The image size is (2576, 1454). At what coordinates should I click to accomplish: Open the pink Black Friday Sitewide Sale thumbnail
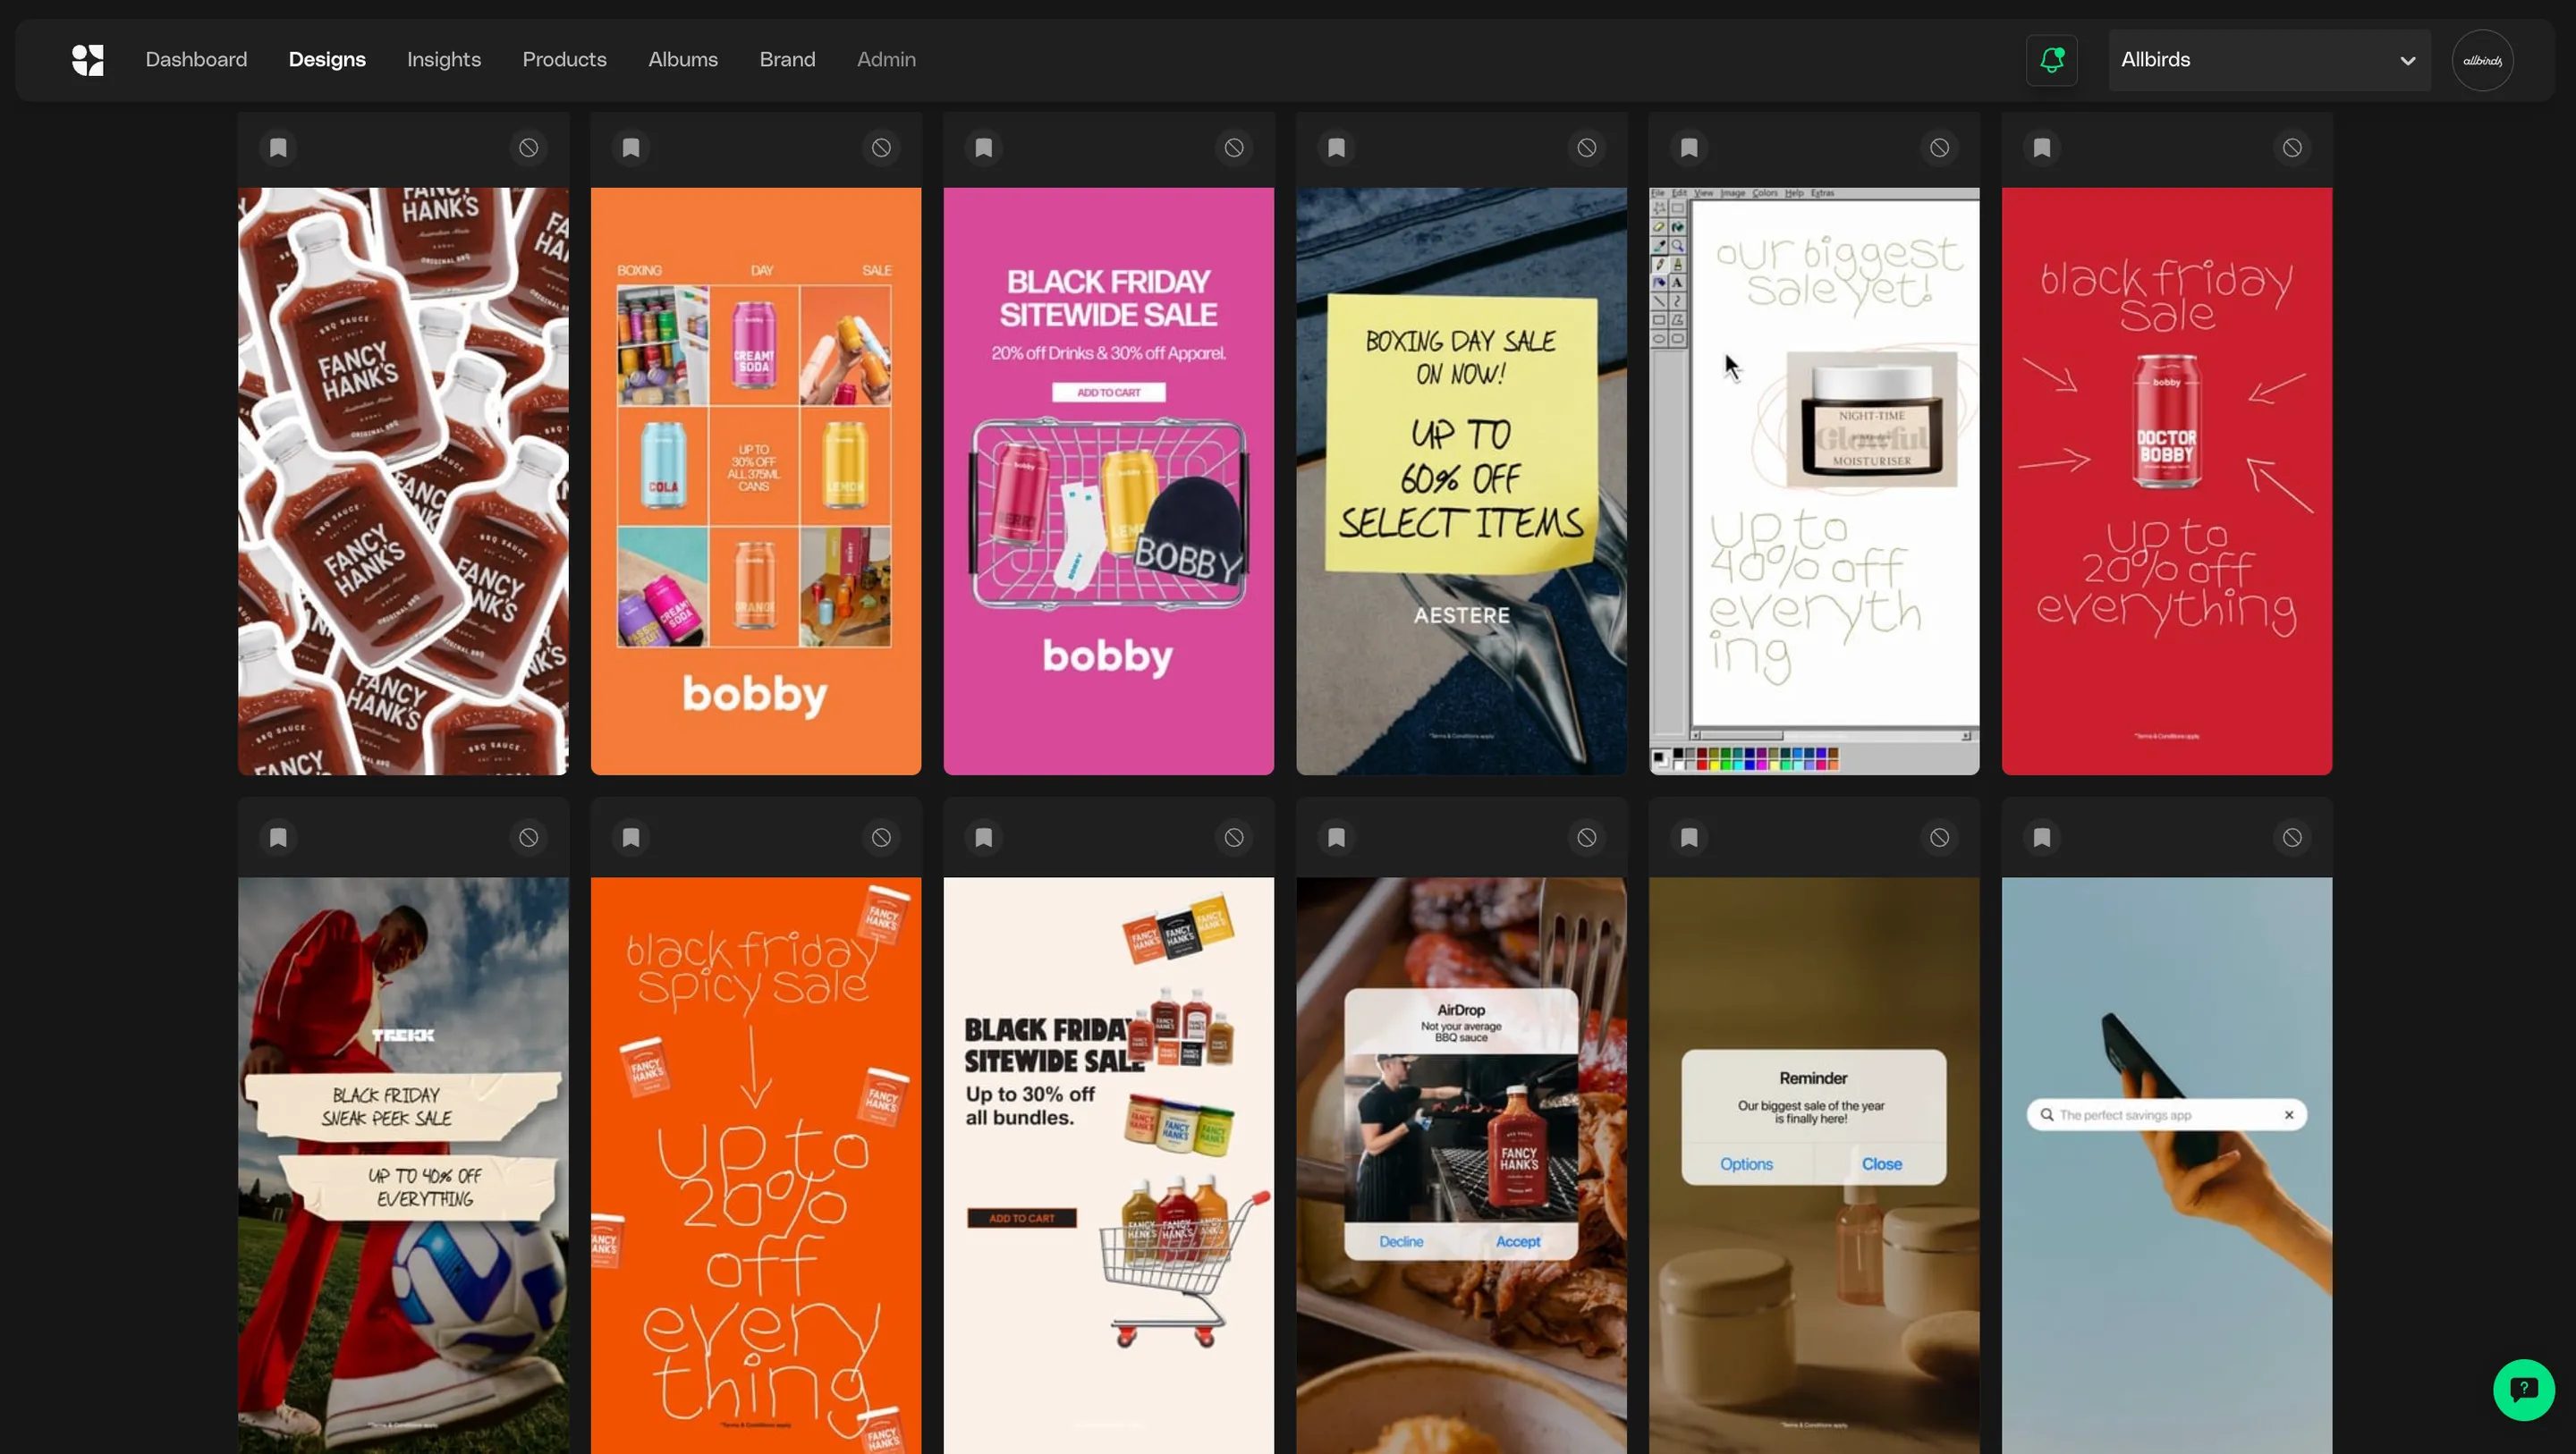coord(1109,481)
